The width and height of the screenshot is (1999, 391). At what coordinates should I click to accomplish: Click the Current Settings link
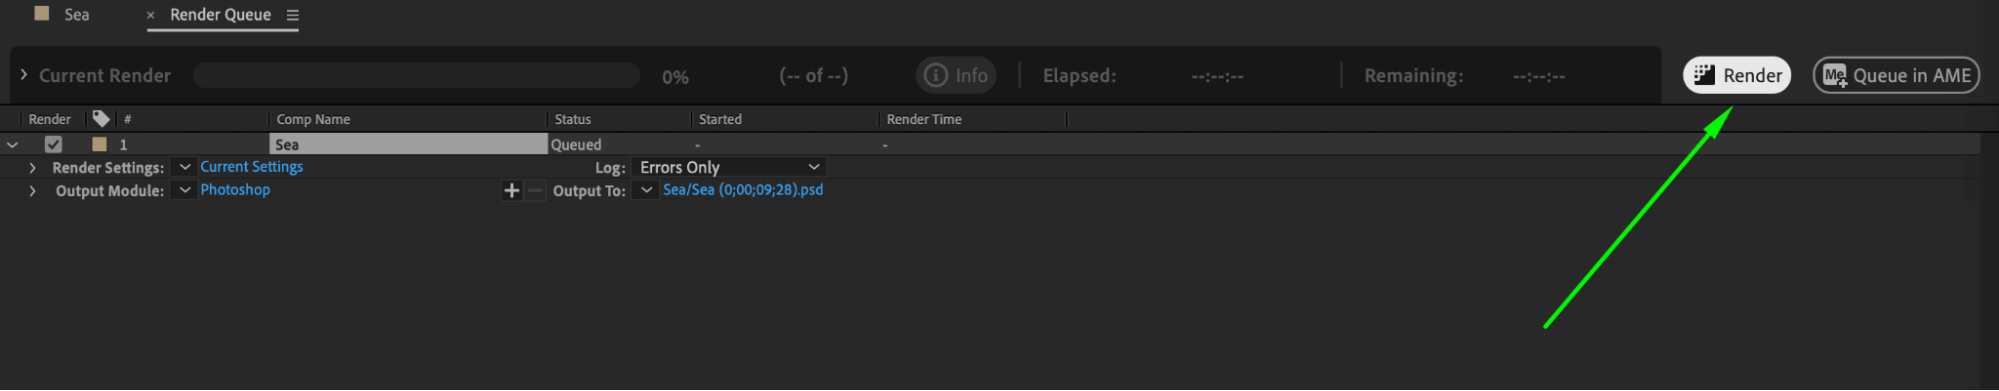pyautogui.click(x=251, y=167)
